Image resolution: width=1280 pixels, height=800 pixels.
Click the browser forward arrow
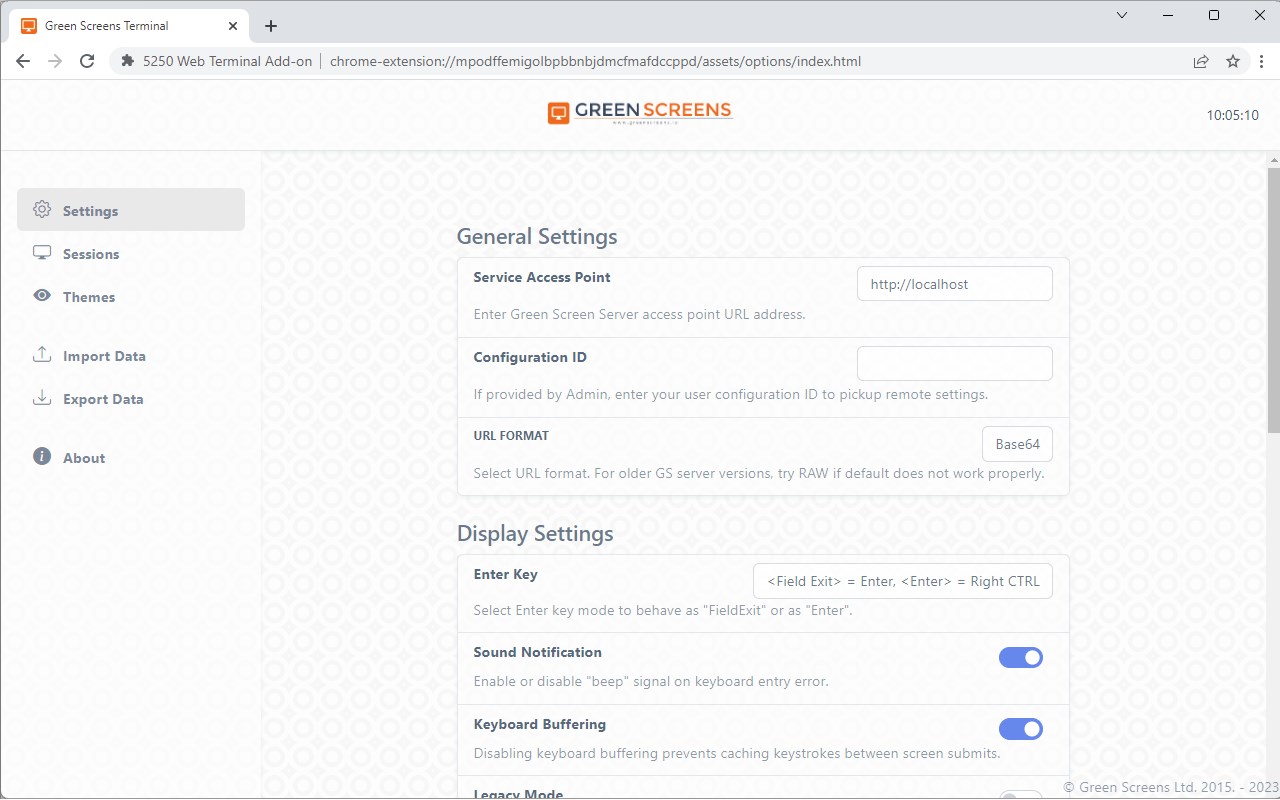[55, 61]
